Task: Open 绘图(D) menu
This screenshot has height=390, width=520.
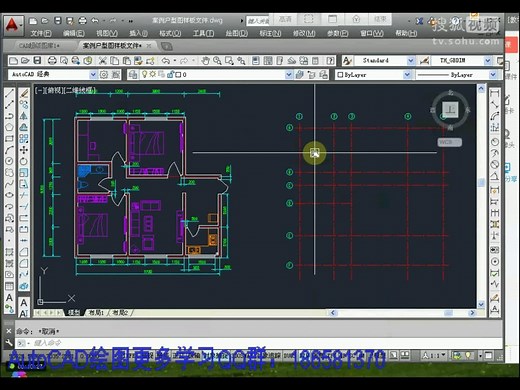Action: click(x=237, y=33)
